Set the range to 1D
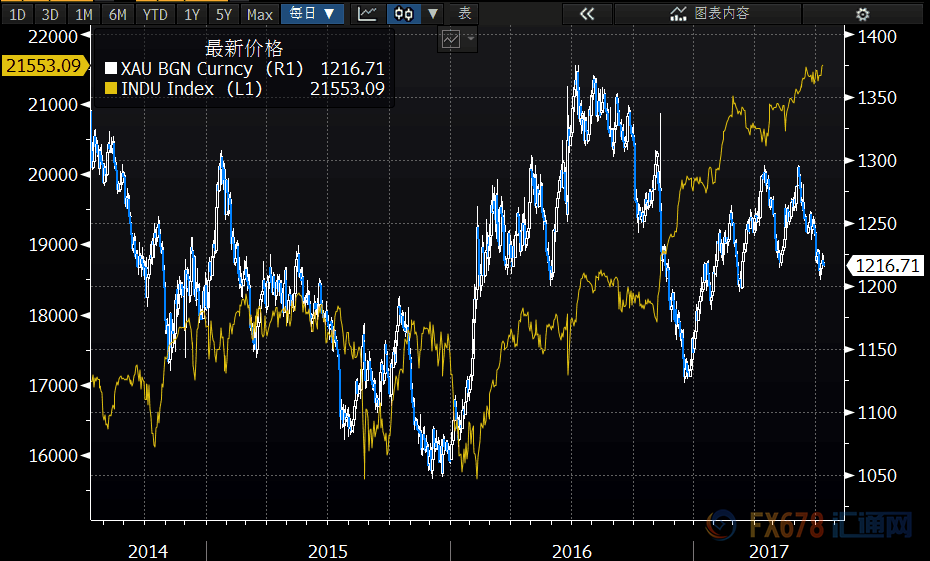Screen dimensions: 930x561 (18, 14)
